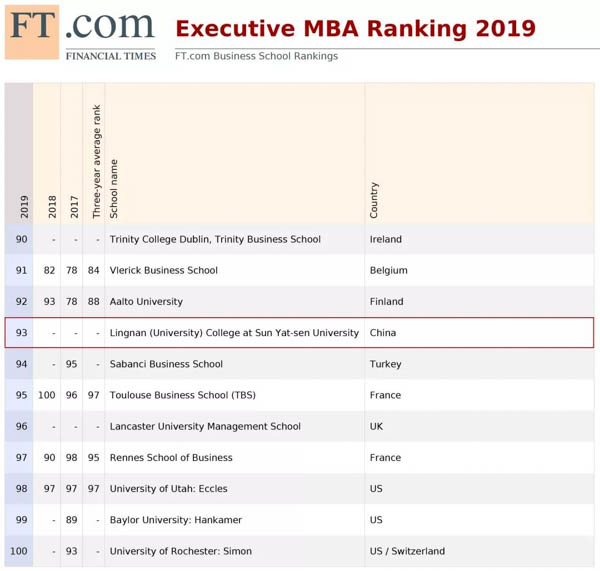
Task: Click the FT.com Financial Times logo
Action: click(x=80, y=32)
